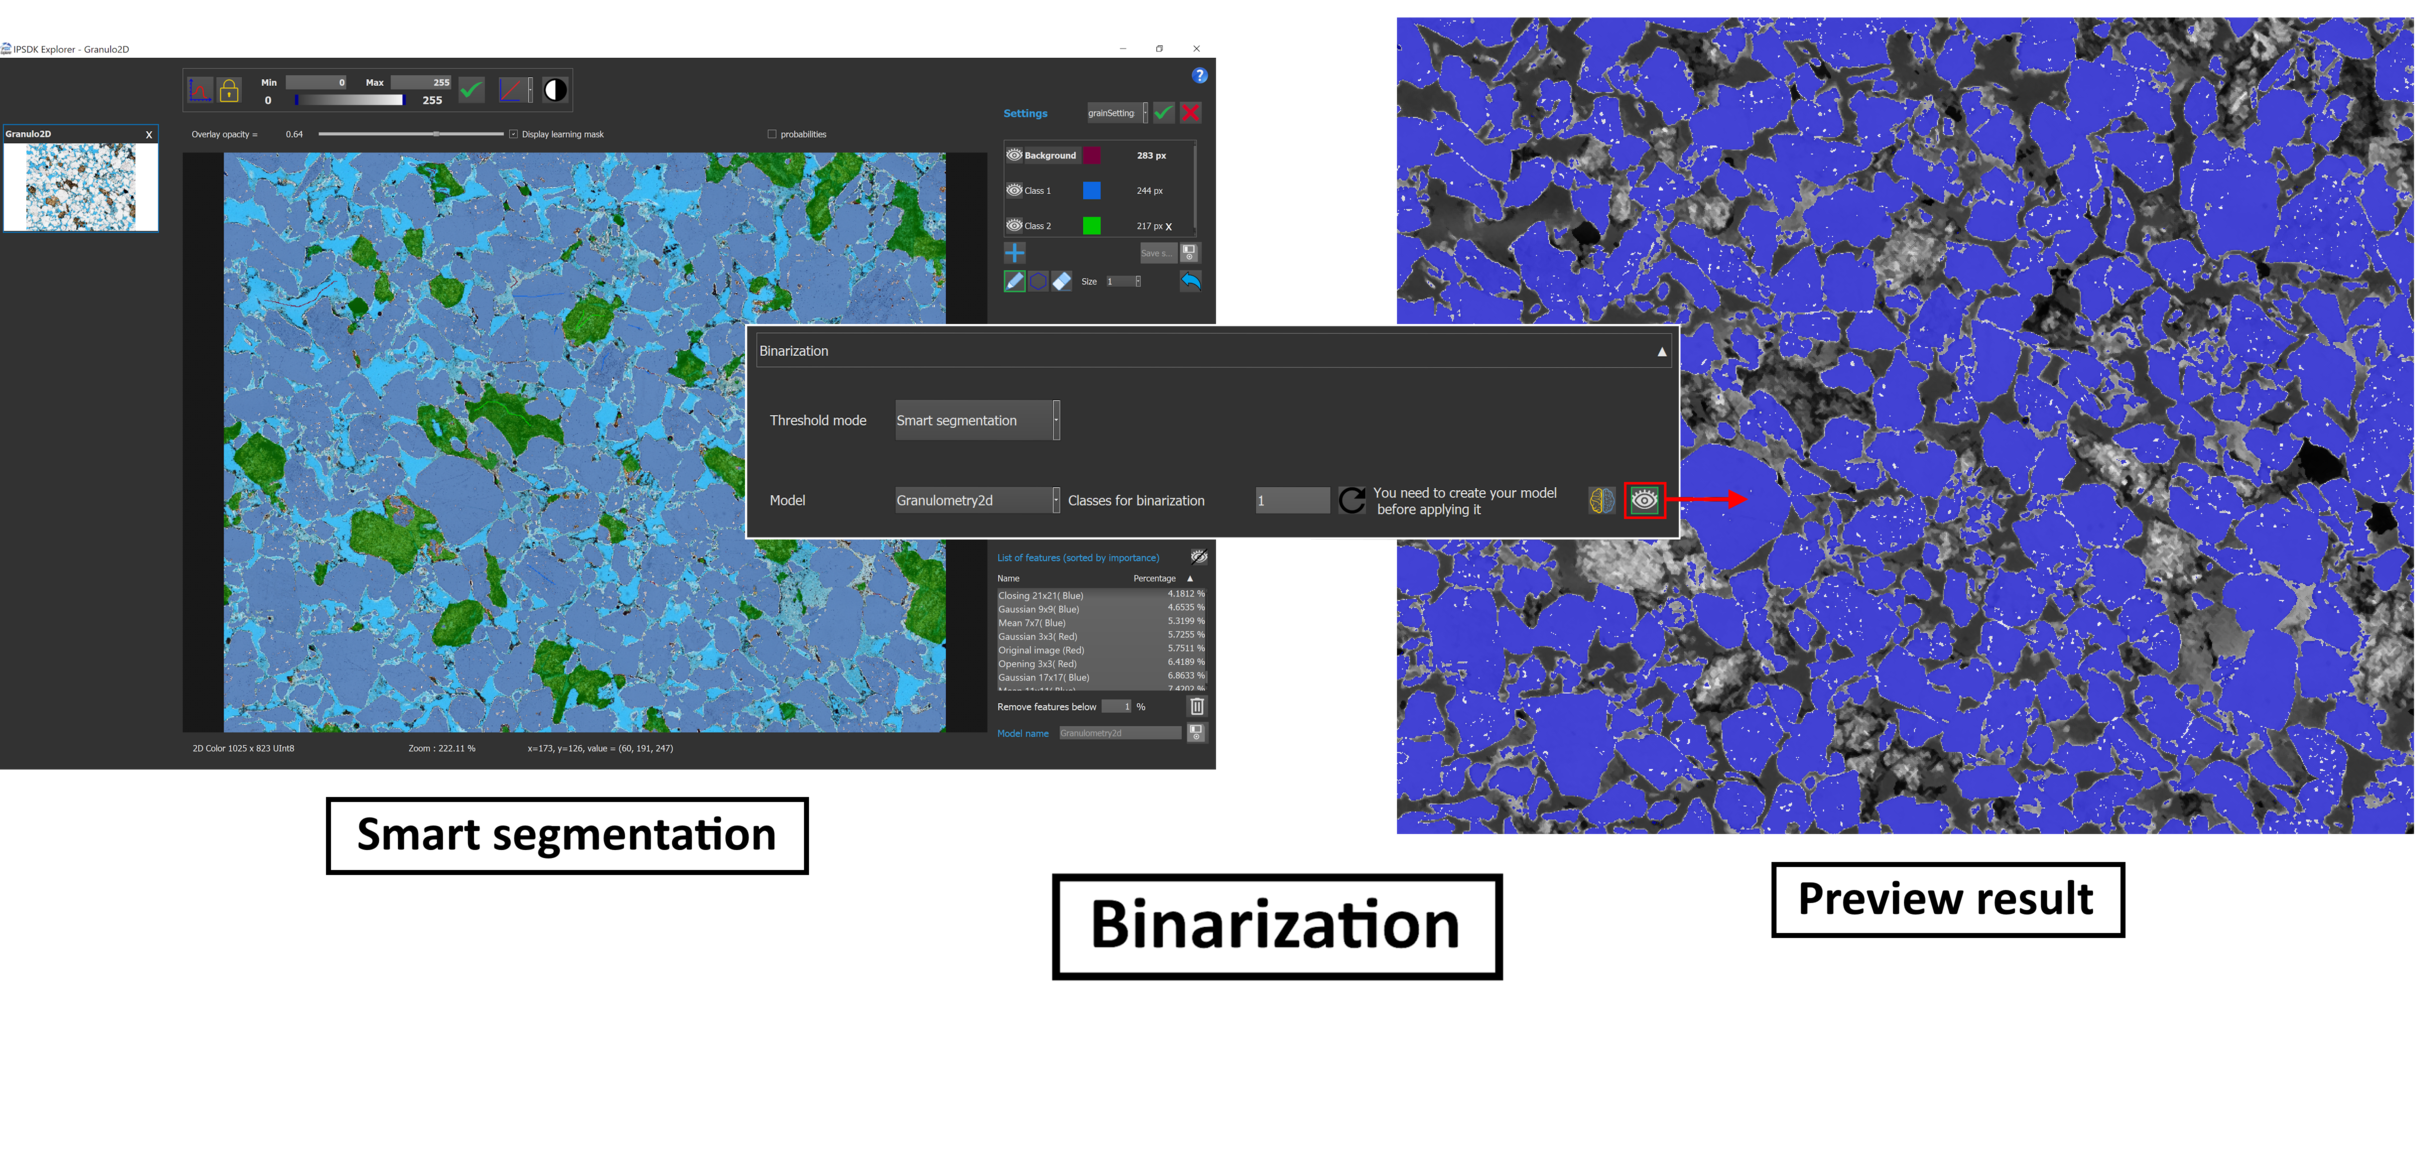
Task: Select the Class 1 row label
Action: tap(1037, 190)
